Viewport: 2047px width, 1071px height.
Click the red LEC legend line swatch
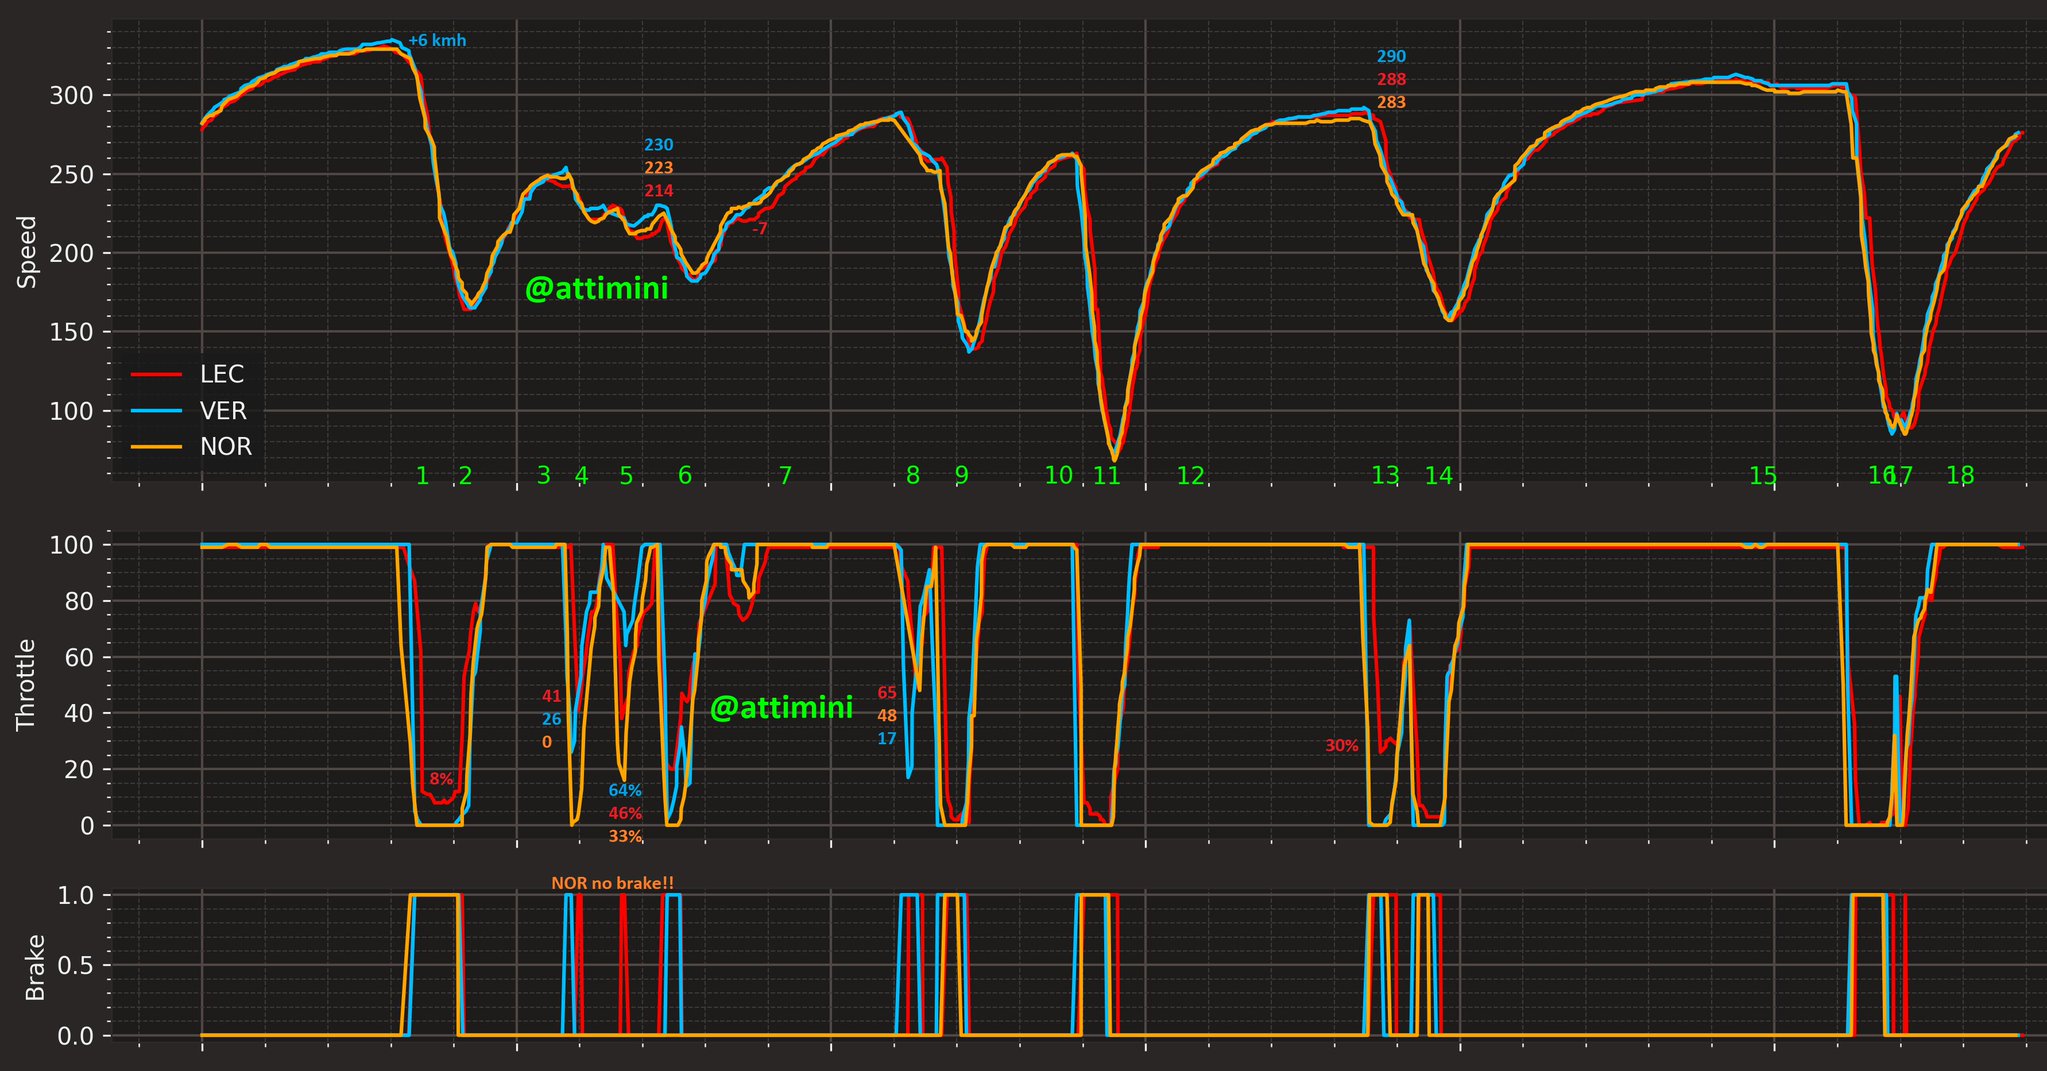click(156, 374)
